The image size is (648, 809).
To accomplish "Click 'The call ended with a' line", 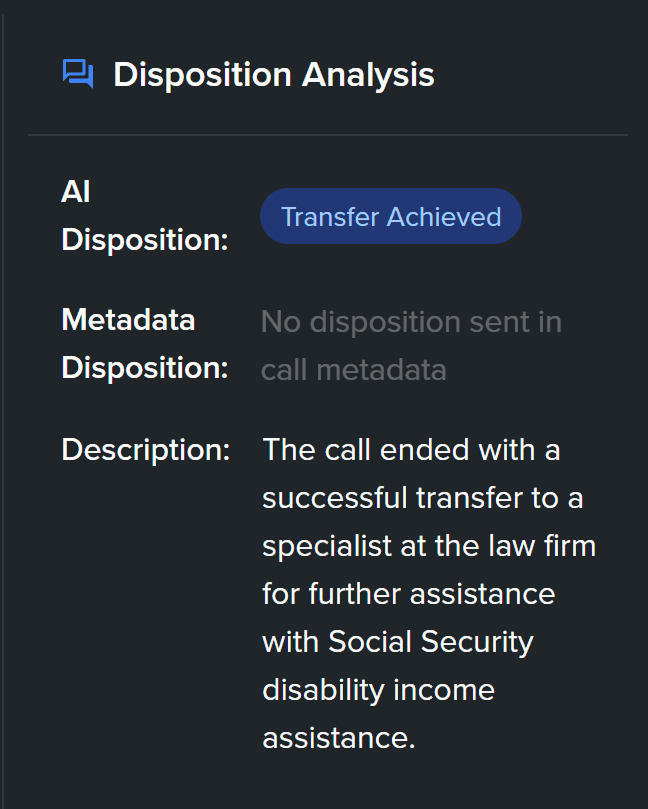I will 411,449.
